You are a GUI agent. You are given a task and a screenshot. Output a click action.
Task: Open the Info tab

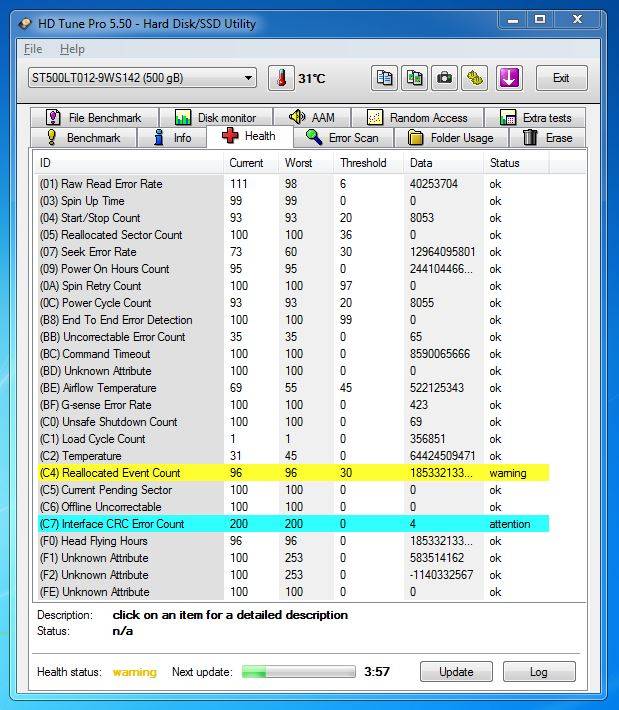[172, 138]
